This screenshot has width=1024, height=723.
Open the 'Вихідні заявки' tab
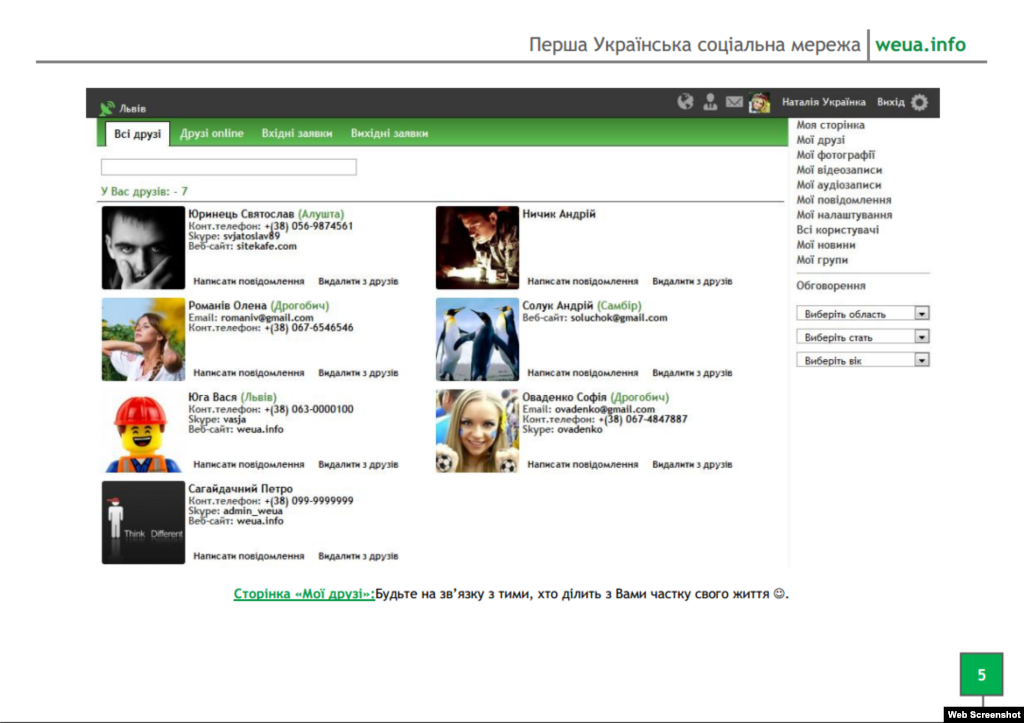pyautogui.click(x=389, y=134)
